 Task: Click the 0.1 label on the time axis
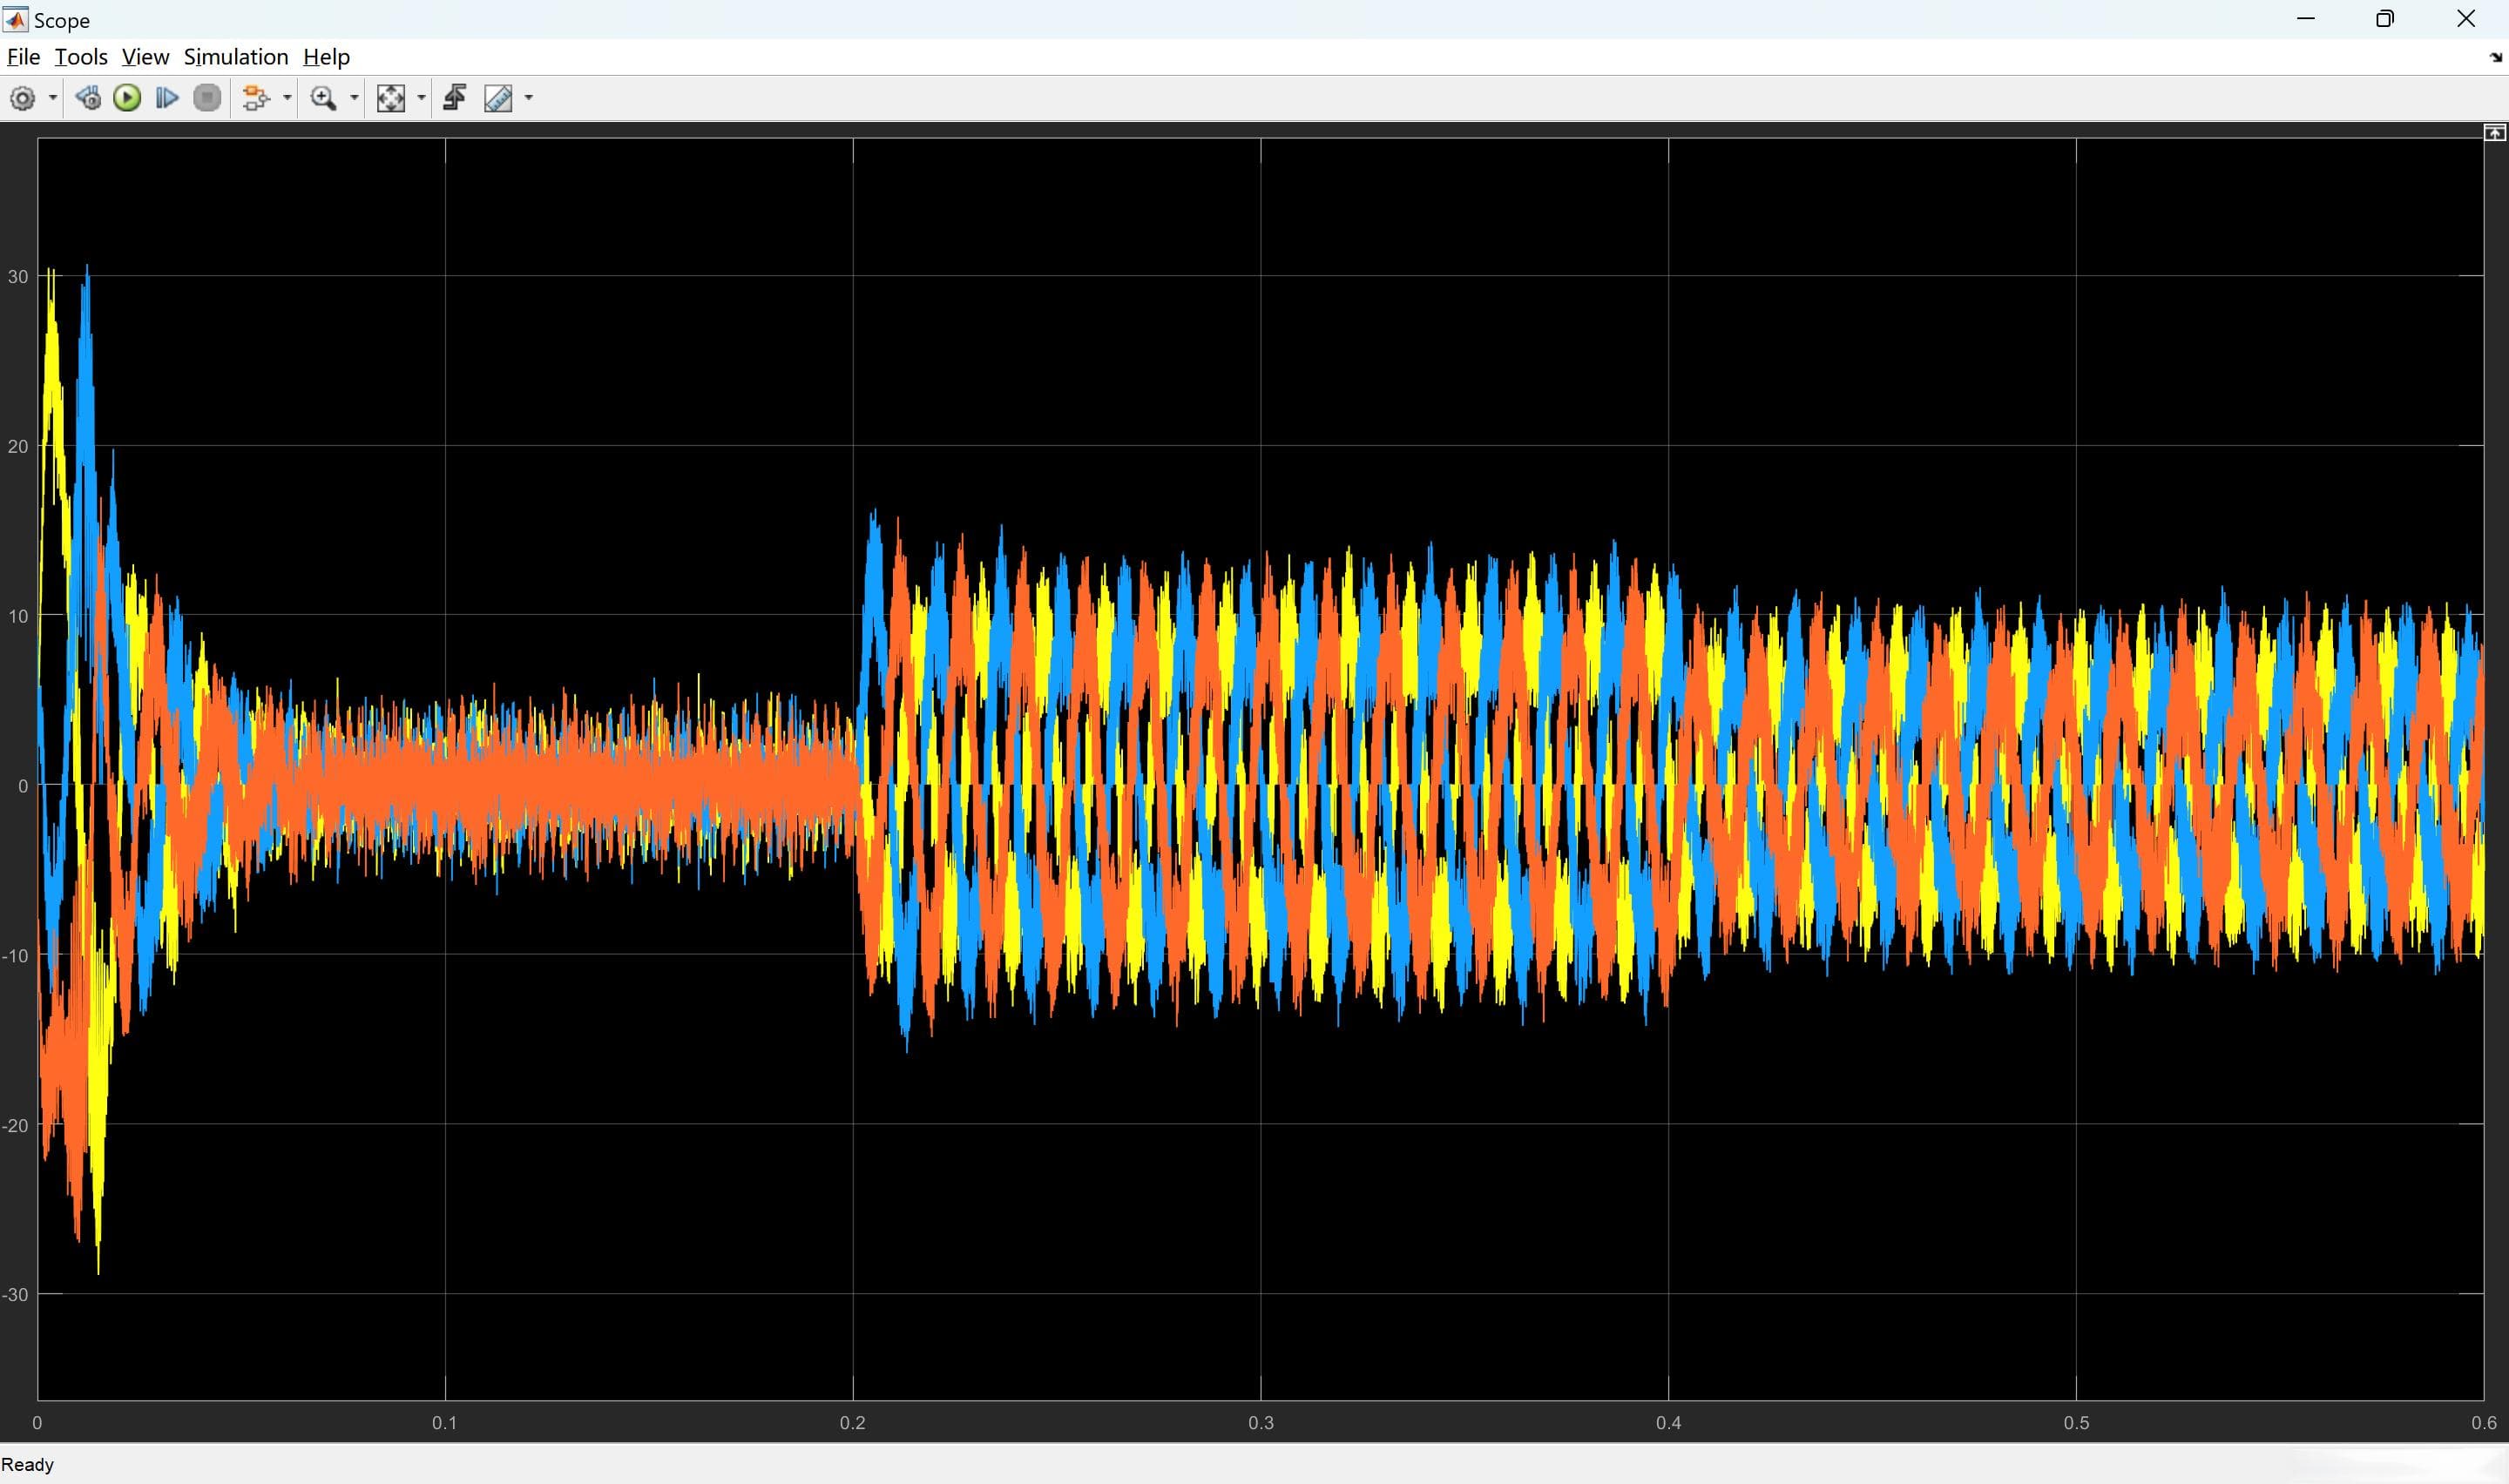point(445,1423)
